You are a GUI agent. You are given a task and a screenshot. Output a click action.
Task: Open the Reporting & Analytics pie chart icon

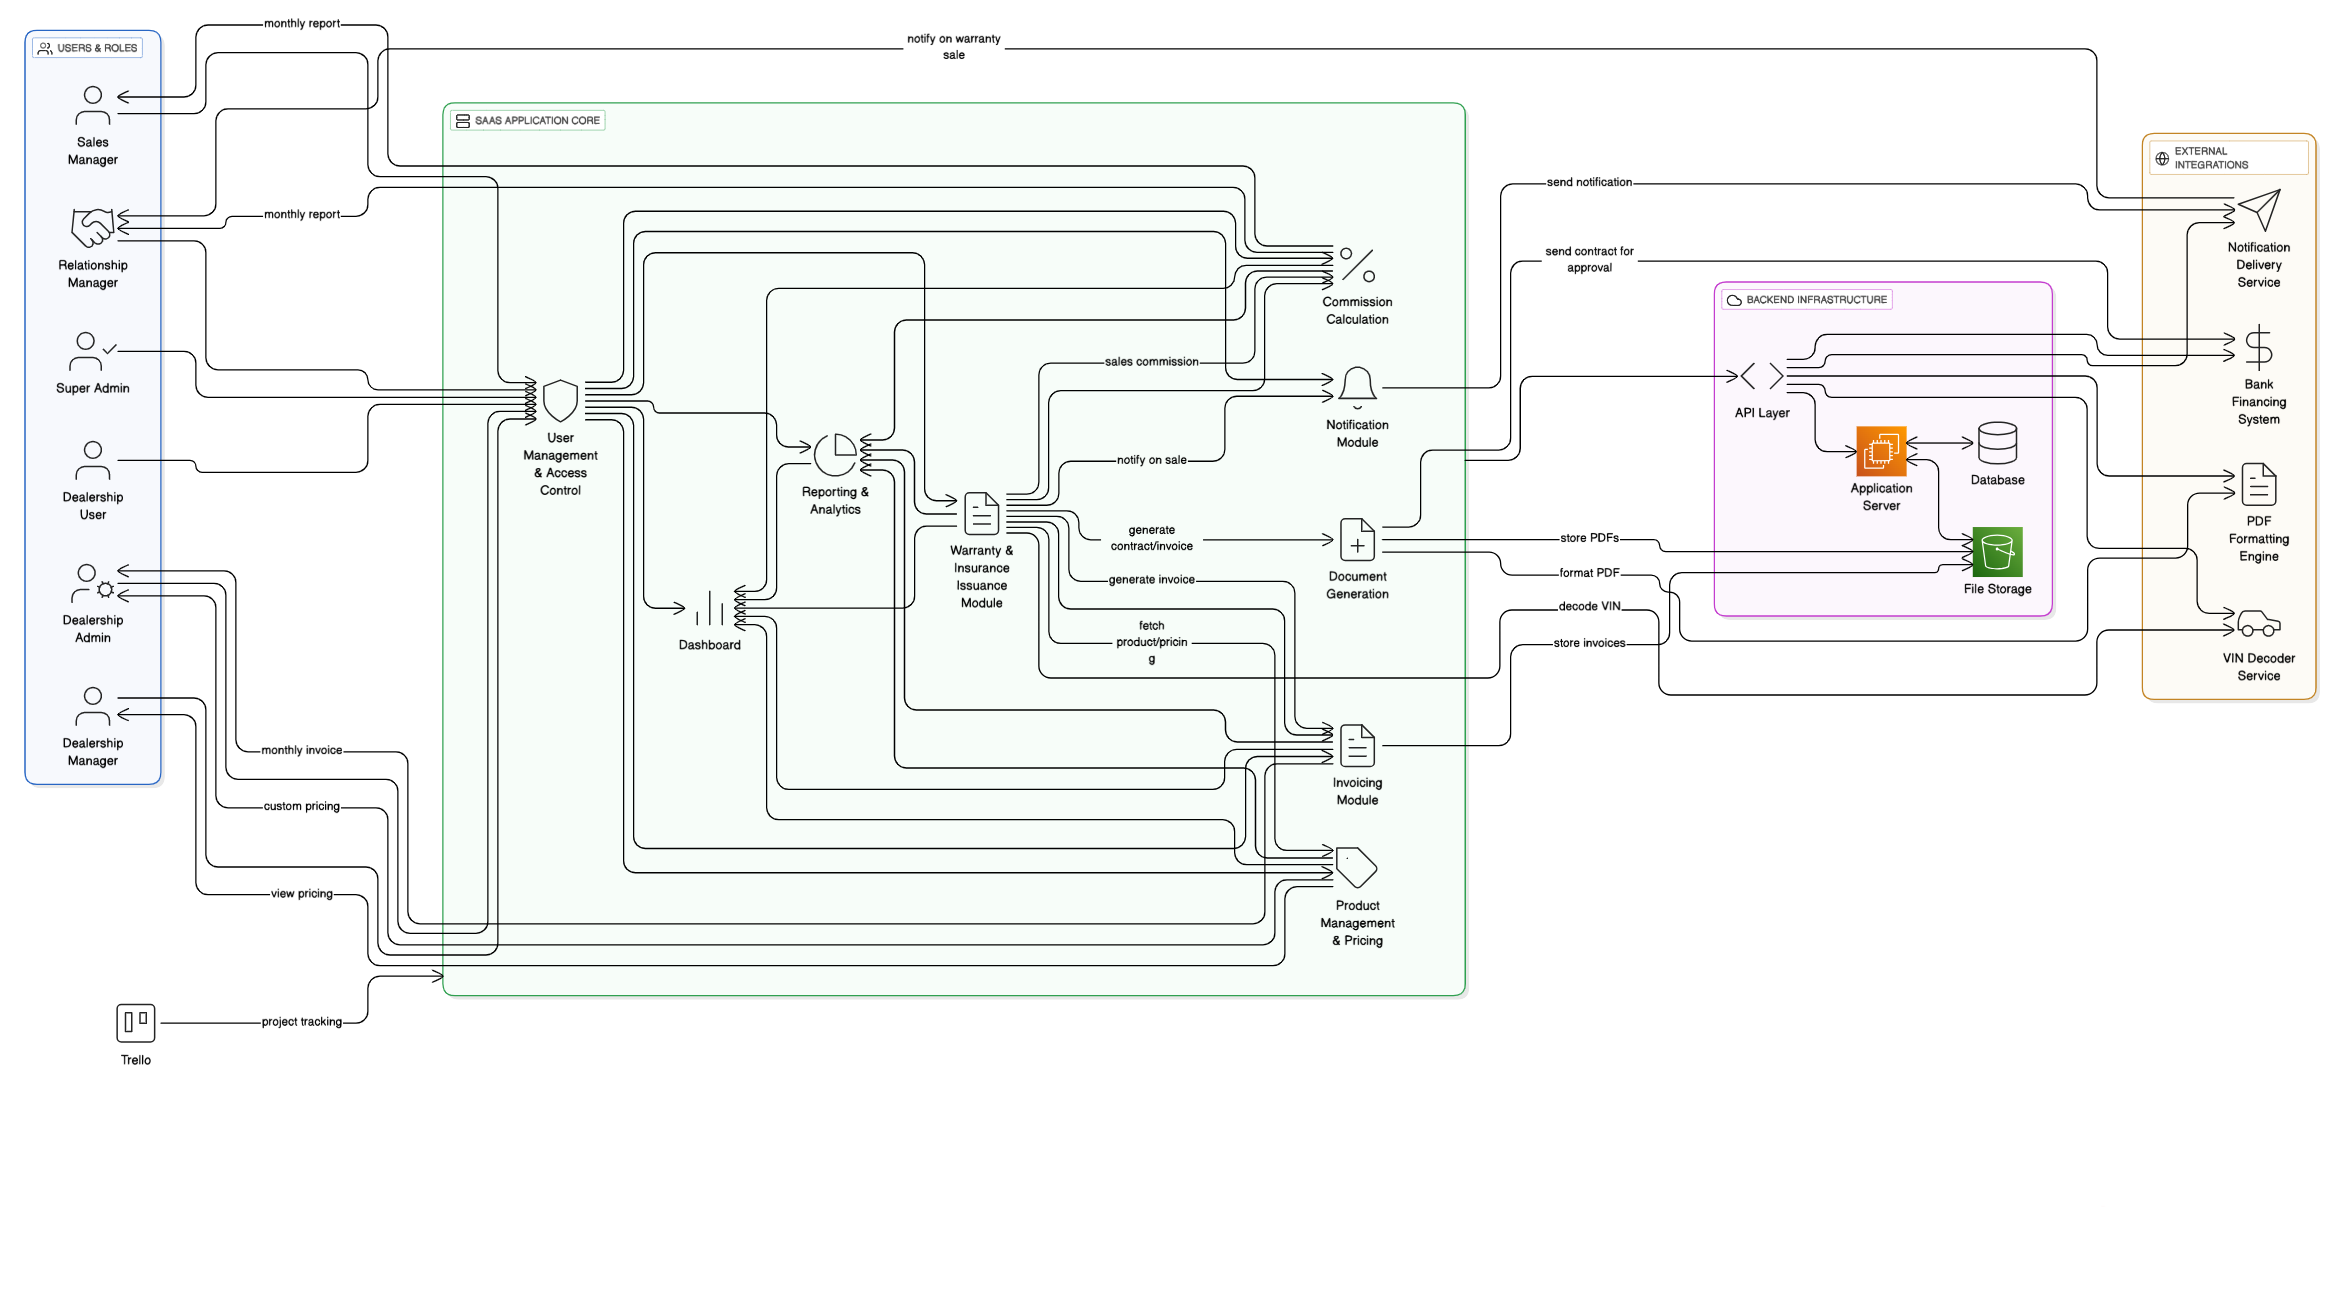click(837, 455)
